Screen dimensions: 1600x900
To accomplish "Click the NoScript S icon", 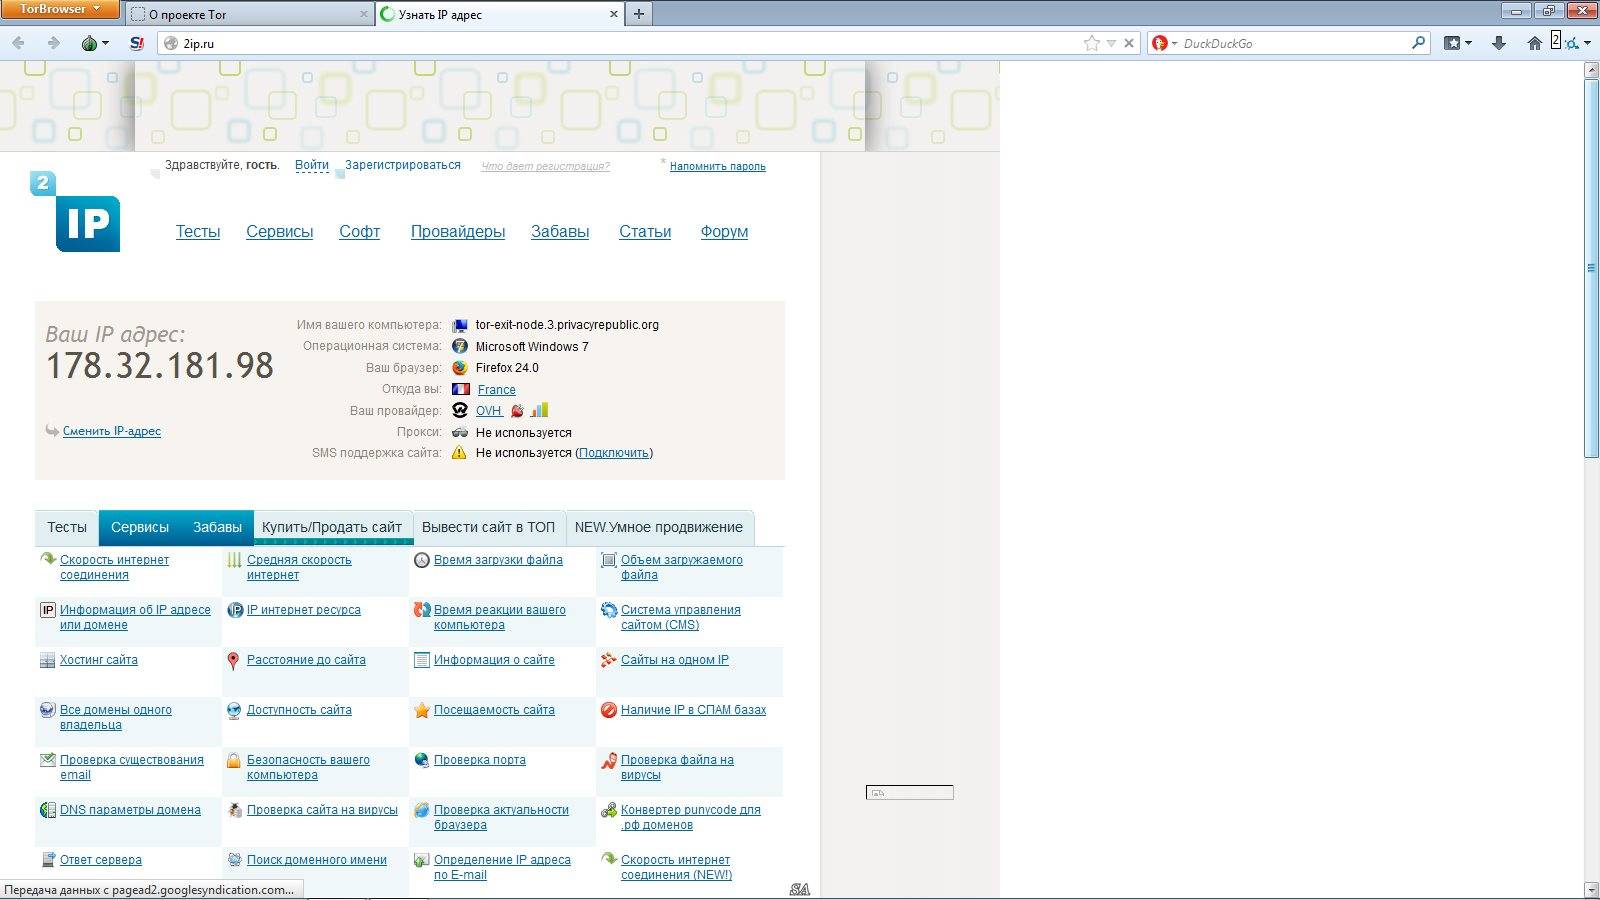I will click(137, 43).
